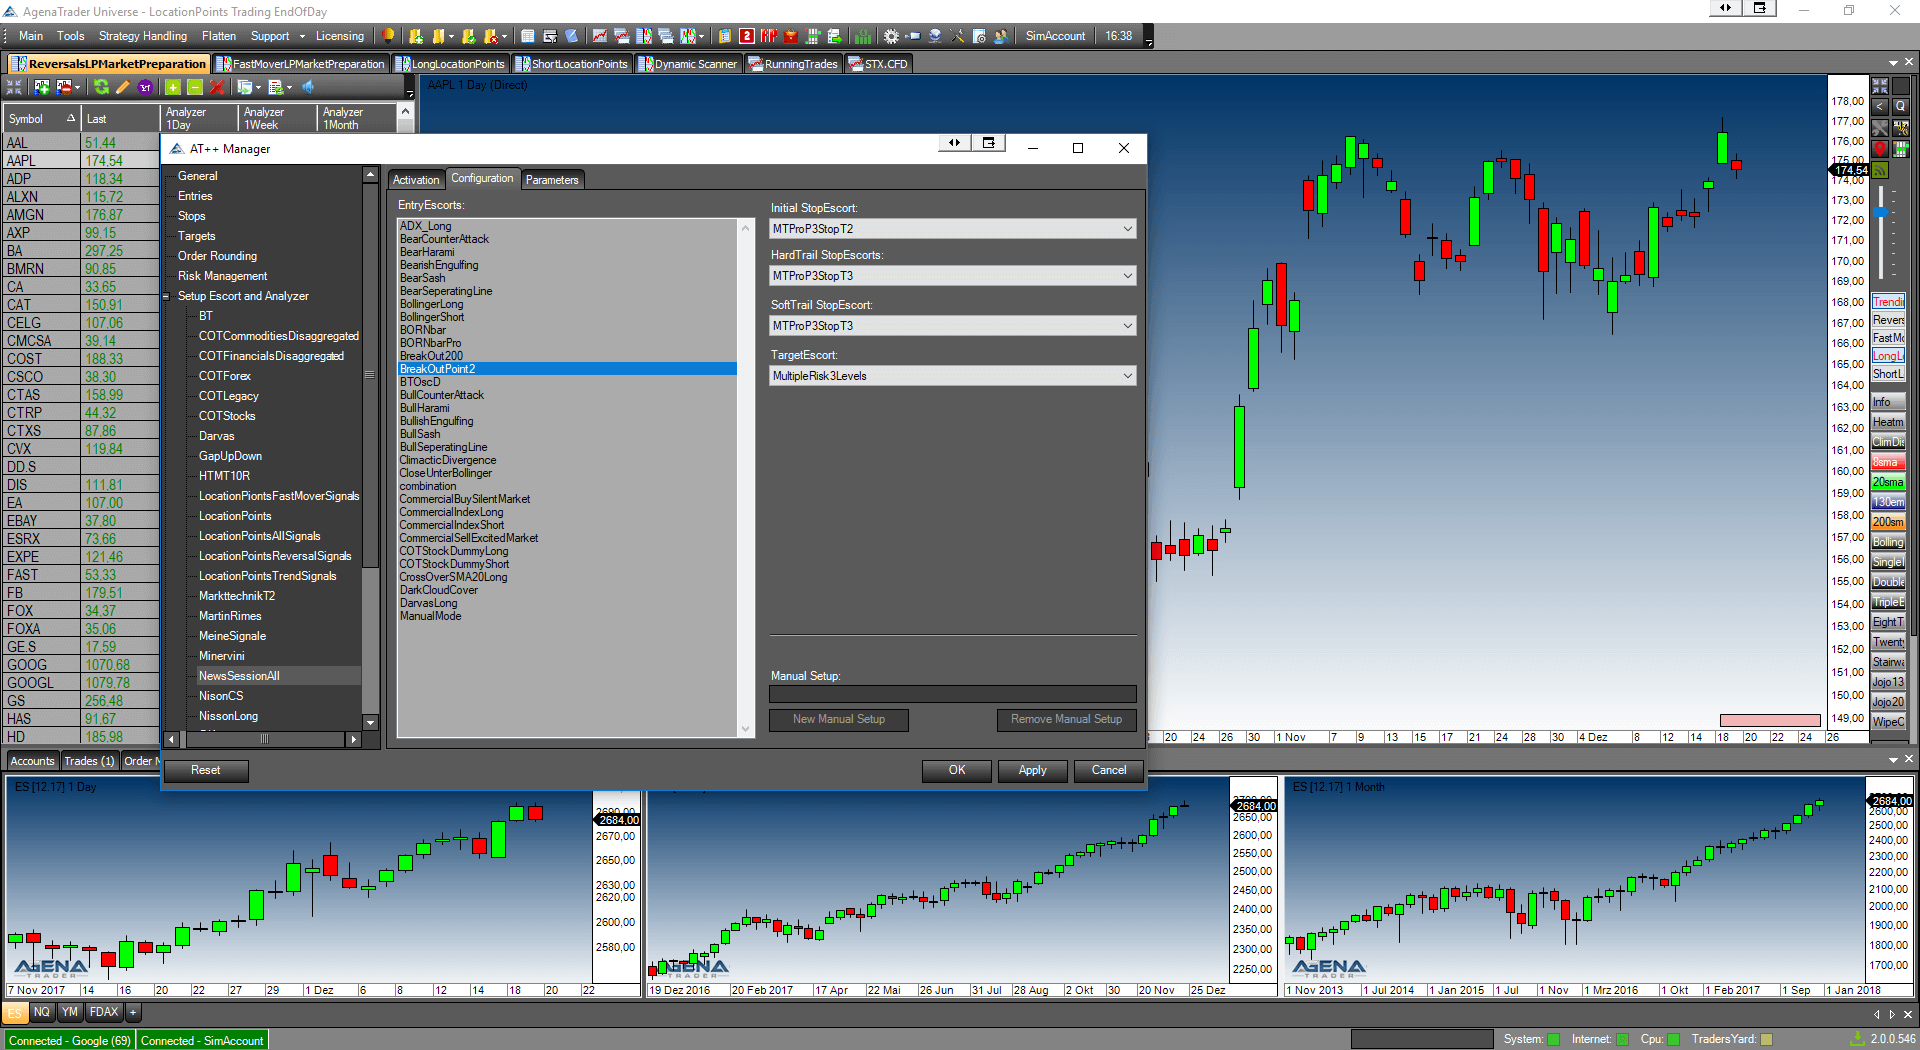Open the Support menu dropdown

(x=278, y=36)
